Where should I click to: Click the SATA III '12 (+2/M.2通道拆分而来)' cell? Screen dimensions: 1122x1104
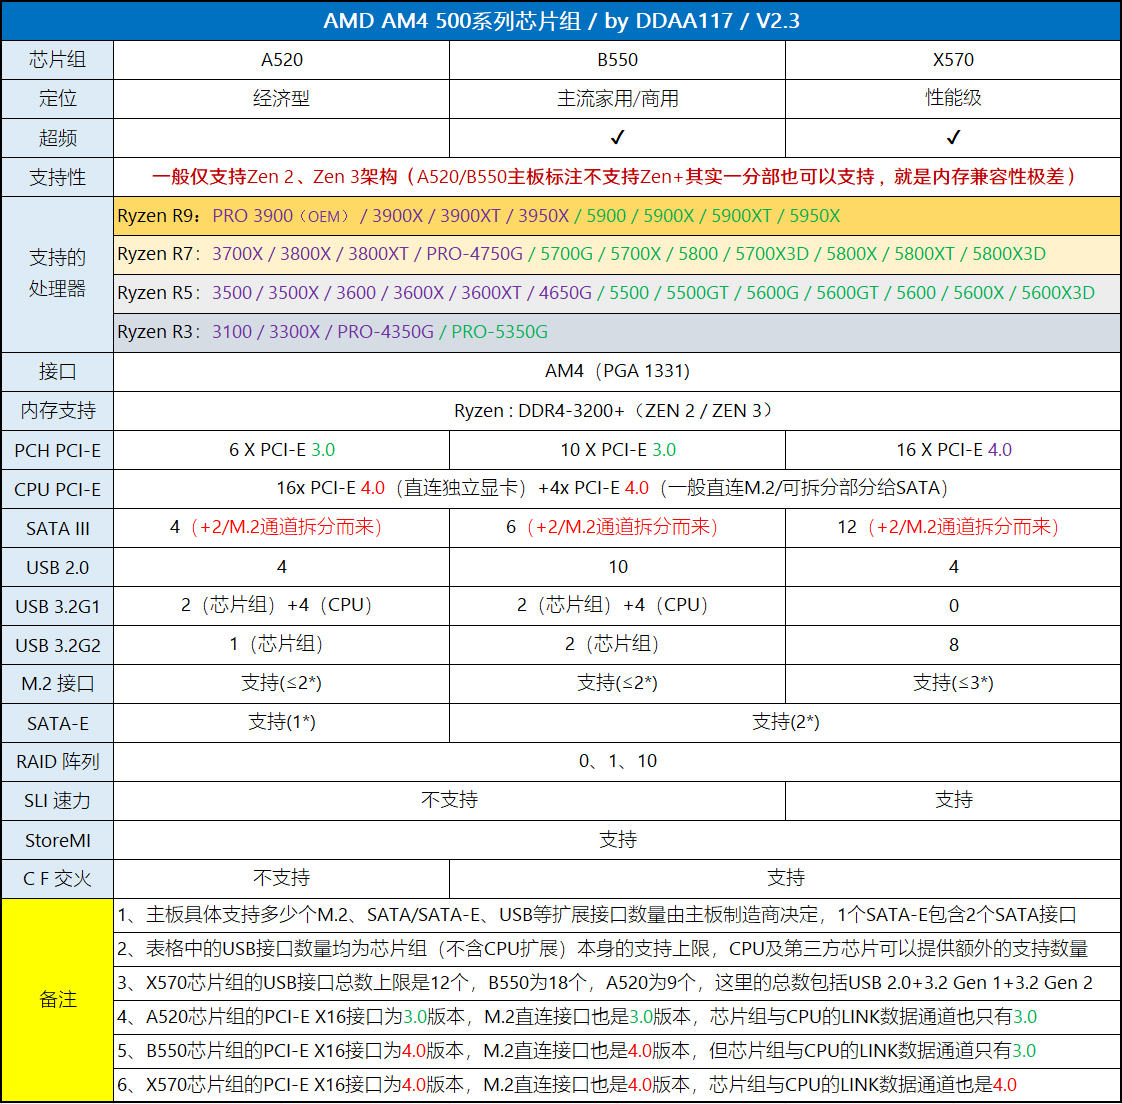pyautogui.click(x=953, y=528)
